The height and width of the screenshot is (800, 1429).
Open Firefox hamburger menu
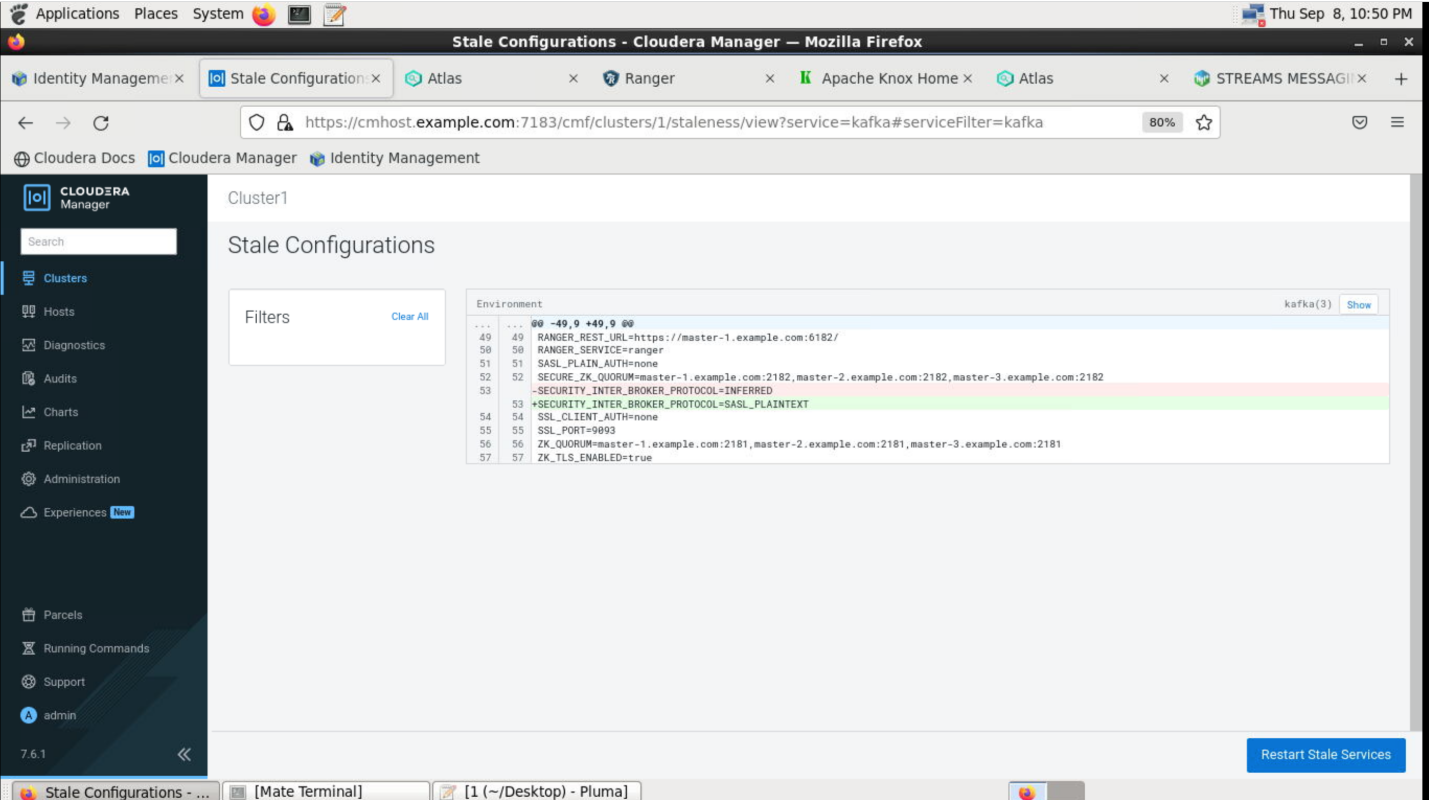tap(1397, 122)
